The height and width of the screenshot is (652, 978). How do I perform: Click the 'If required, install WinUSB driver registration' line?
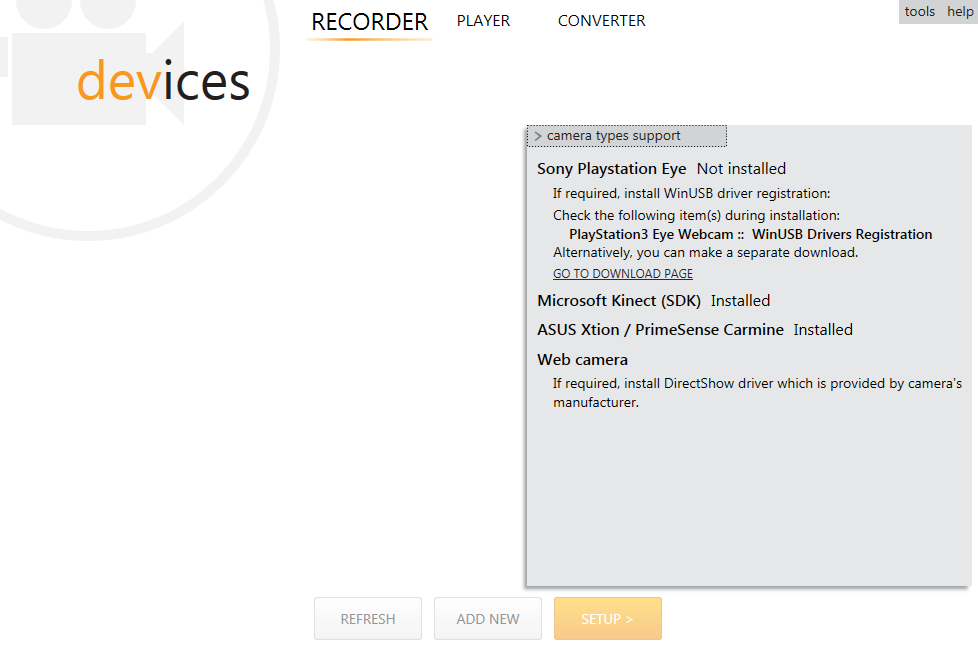point(691,194)
